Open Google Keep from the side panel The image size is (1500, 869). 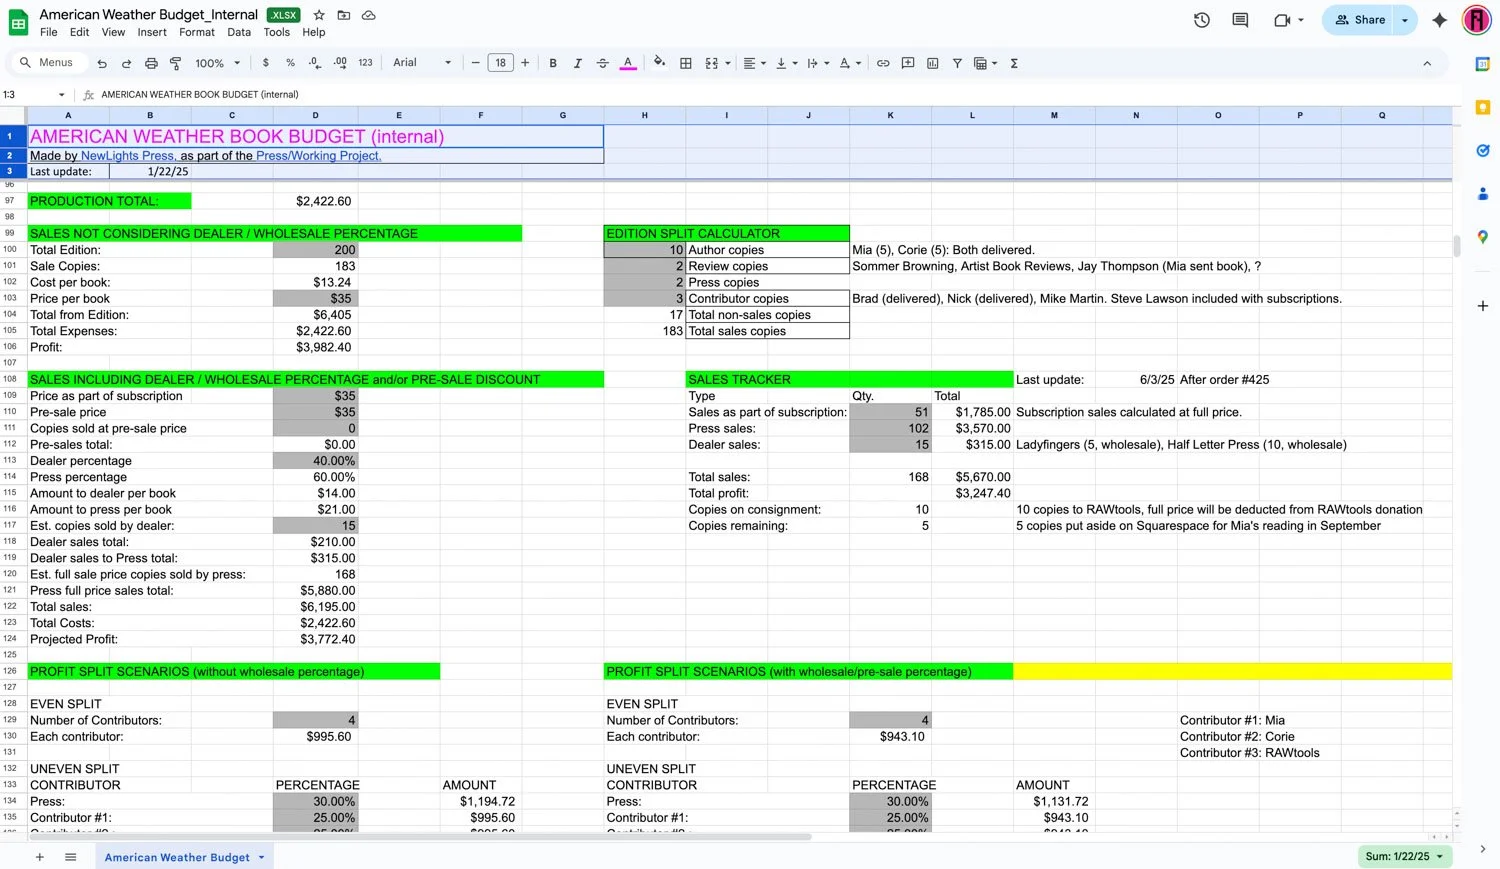(x=1483, y=107)
